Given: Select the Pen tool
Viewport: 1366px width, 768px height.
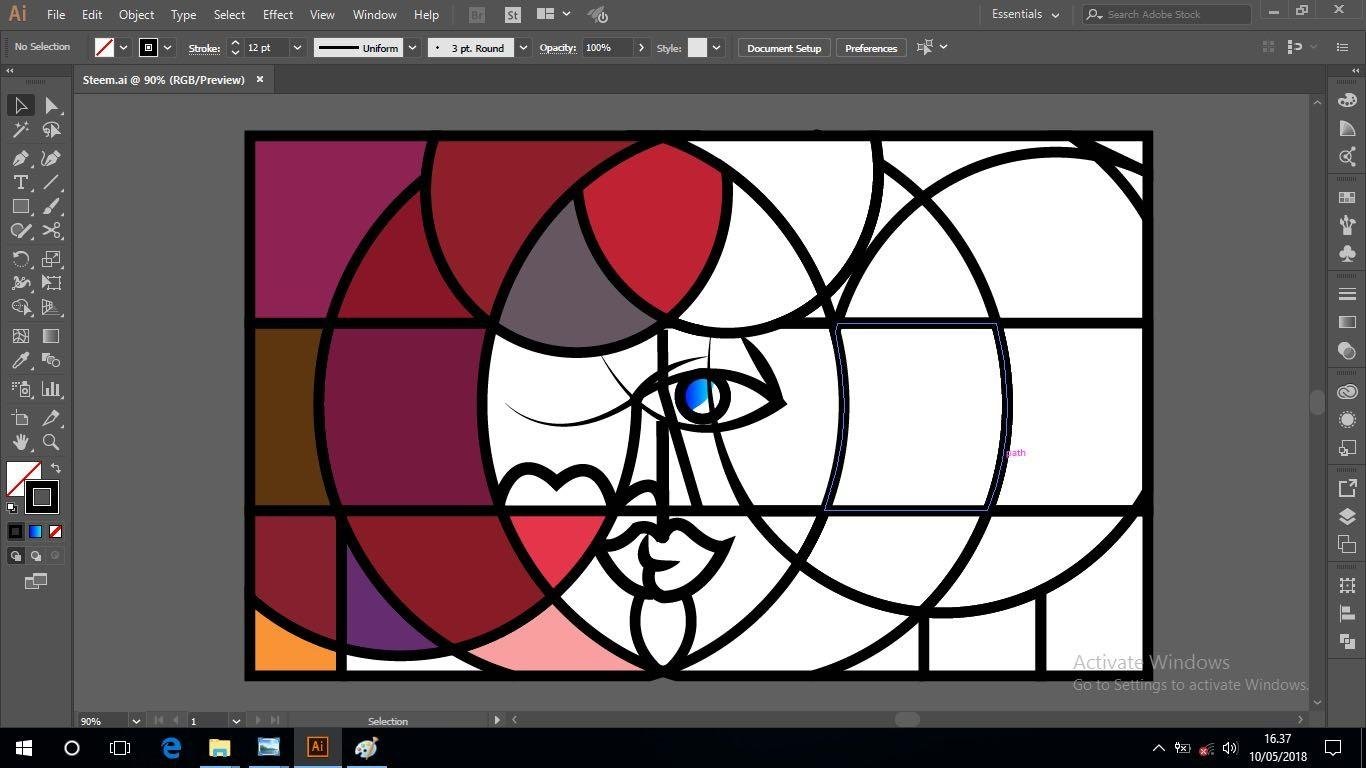Looking at the screenshot, I should 20,158.
